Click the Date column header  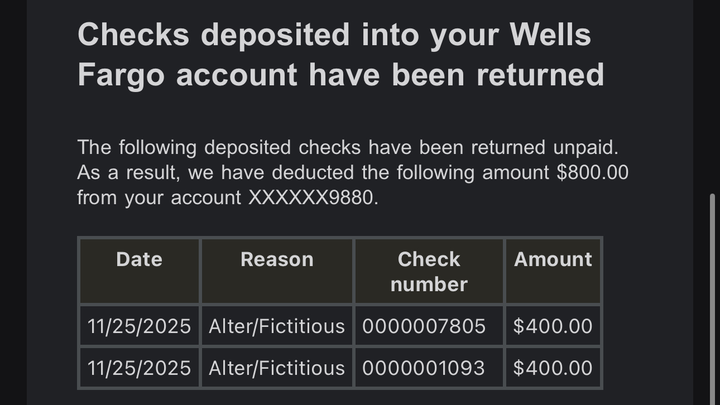(x=139, y=260)
